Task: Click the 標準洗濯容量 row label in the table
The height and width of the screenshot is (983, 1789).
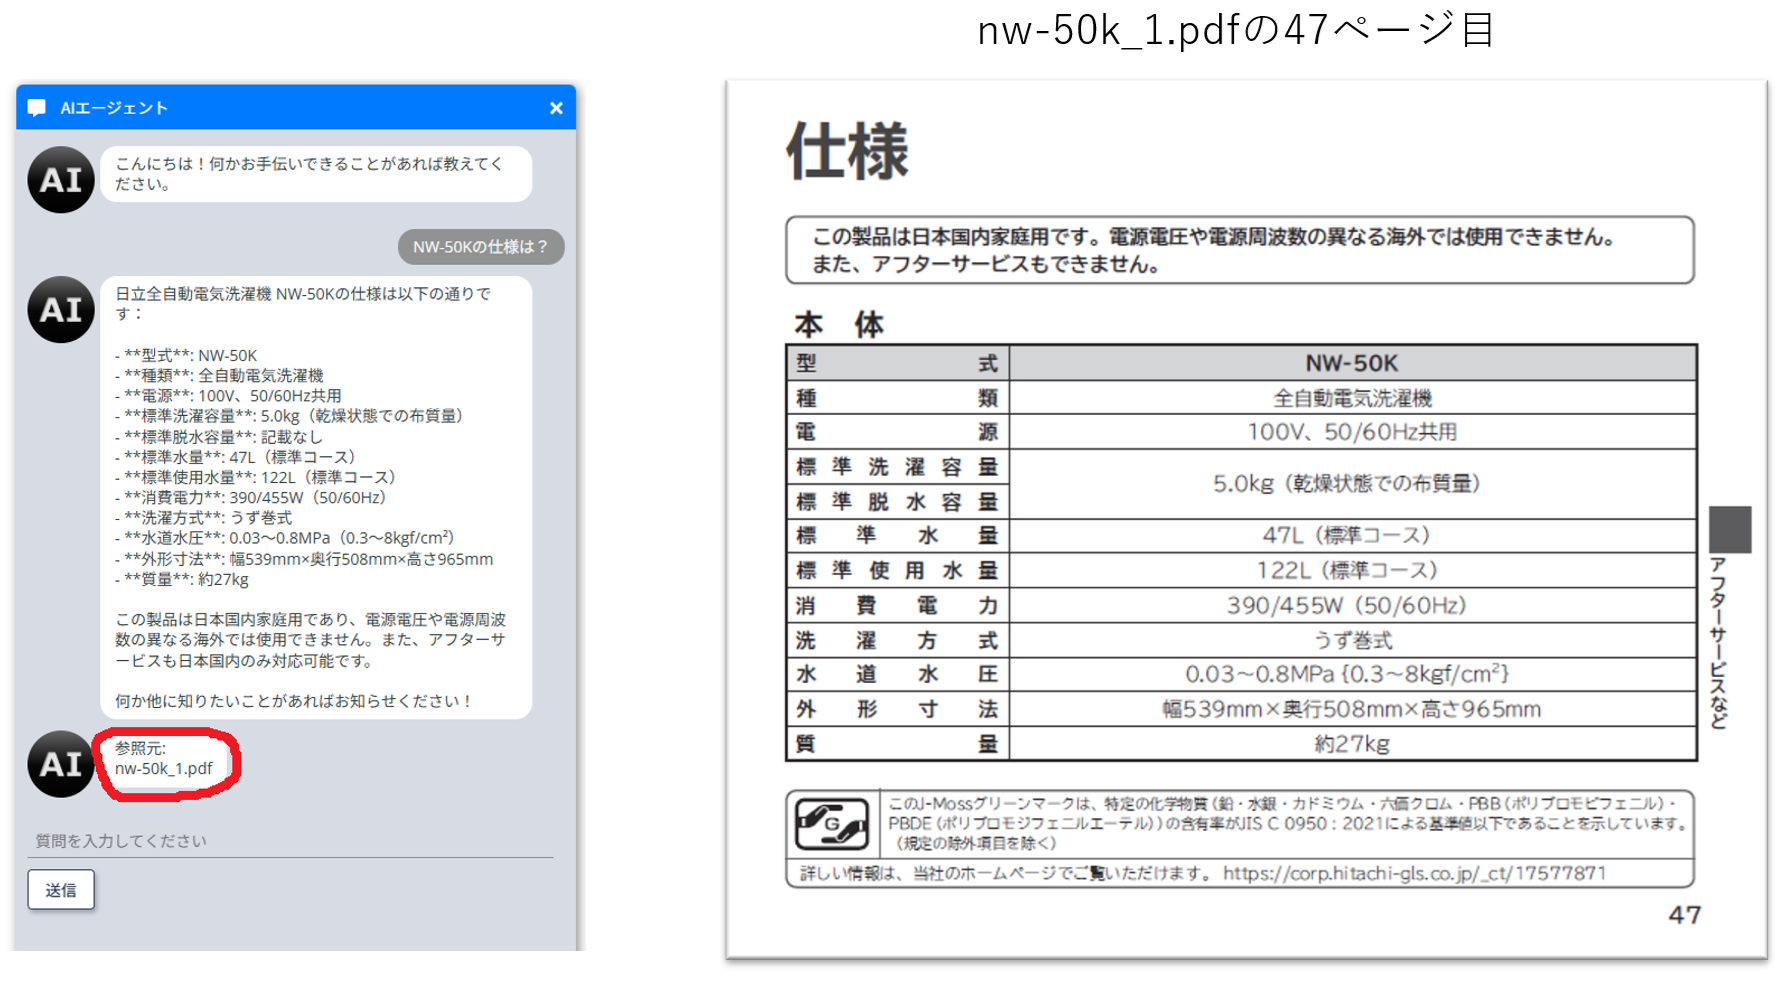Action: point(897,467)
